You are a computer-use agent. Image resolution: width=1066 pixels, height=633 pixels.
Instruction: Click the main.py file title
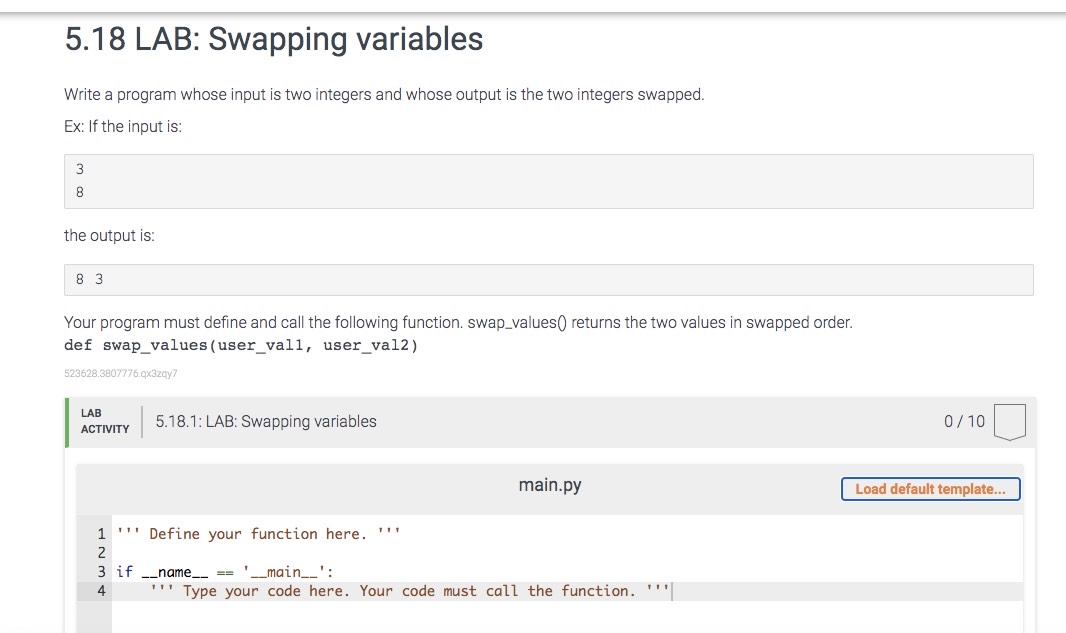pyautogui.click(x=549, y=485)
